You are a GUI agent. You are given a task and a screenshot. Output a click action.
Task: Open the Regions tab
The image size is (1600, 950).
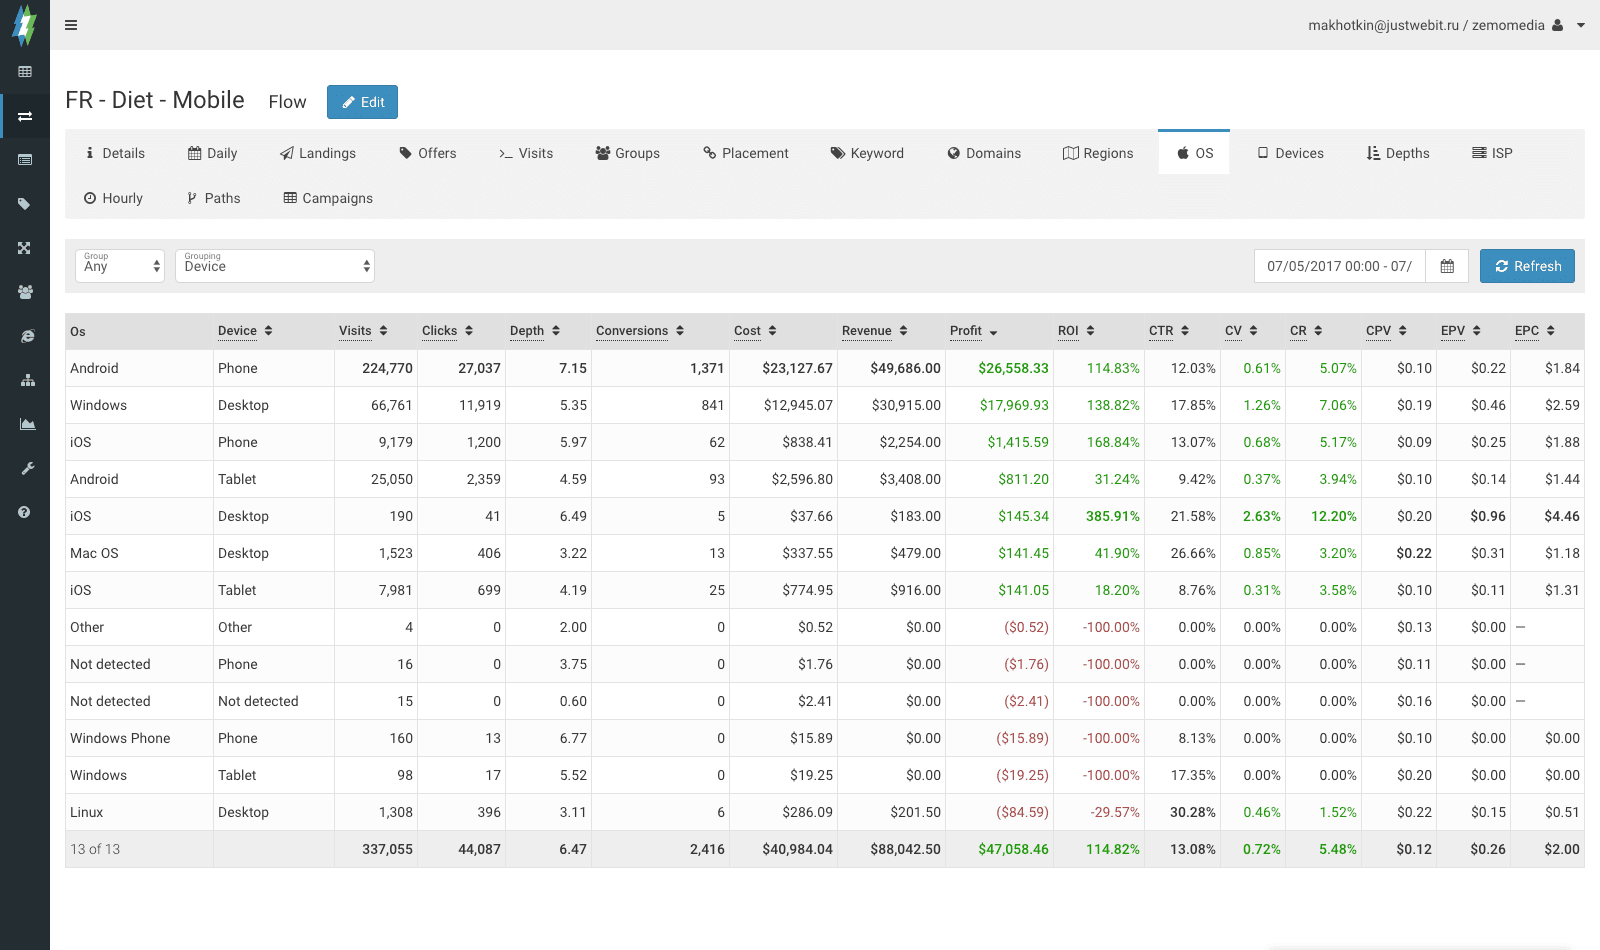click(x=1098, y=153)
